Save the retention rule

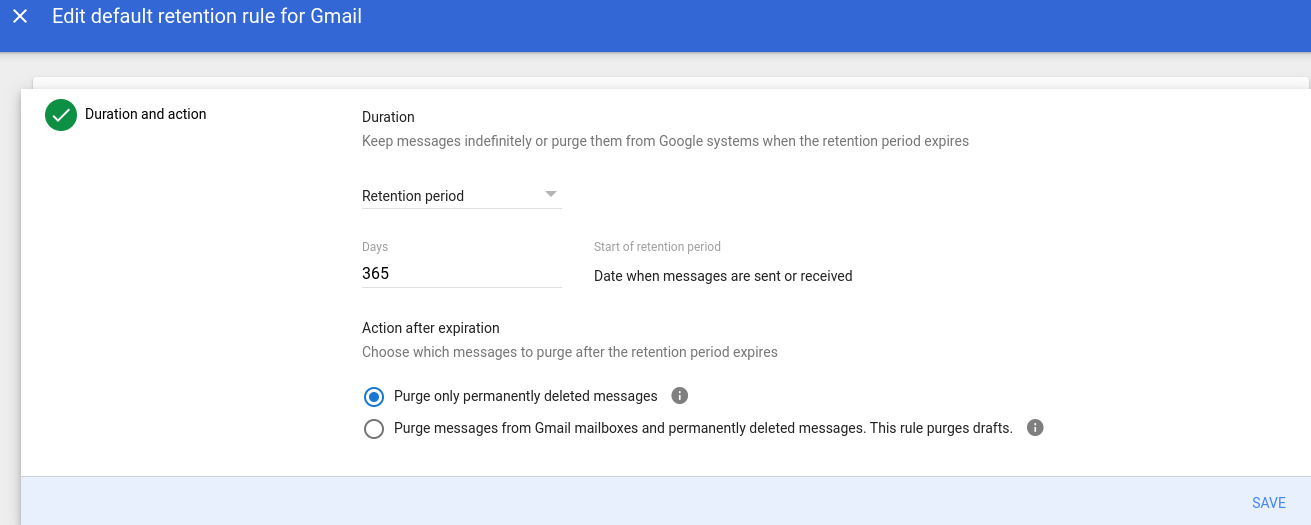pyautogui.click(x=1269, y=503)
